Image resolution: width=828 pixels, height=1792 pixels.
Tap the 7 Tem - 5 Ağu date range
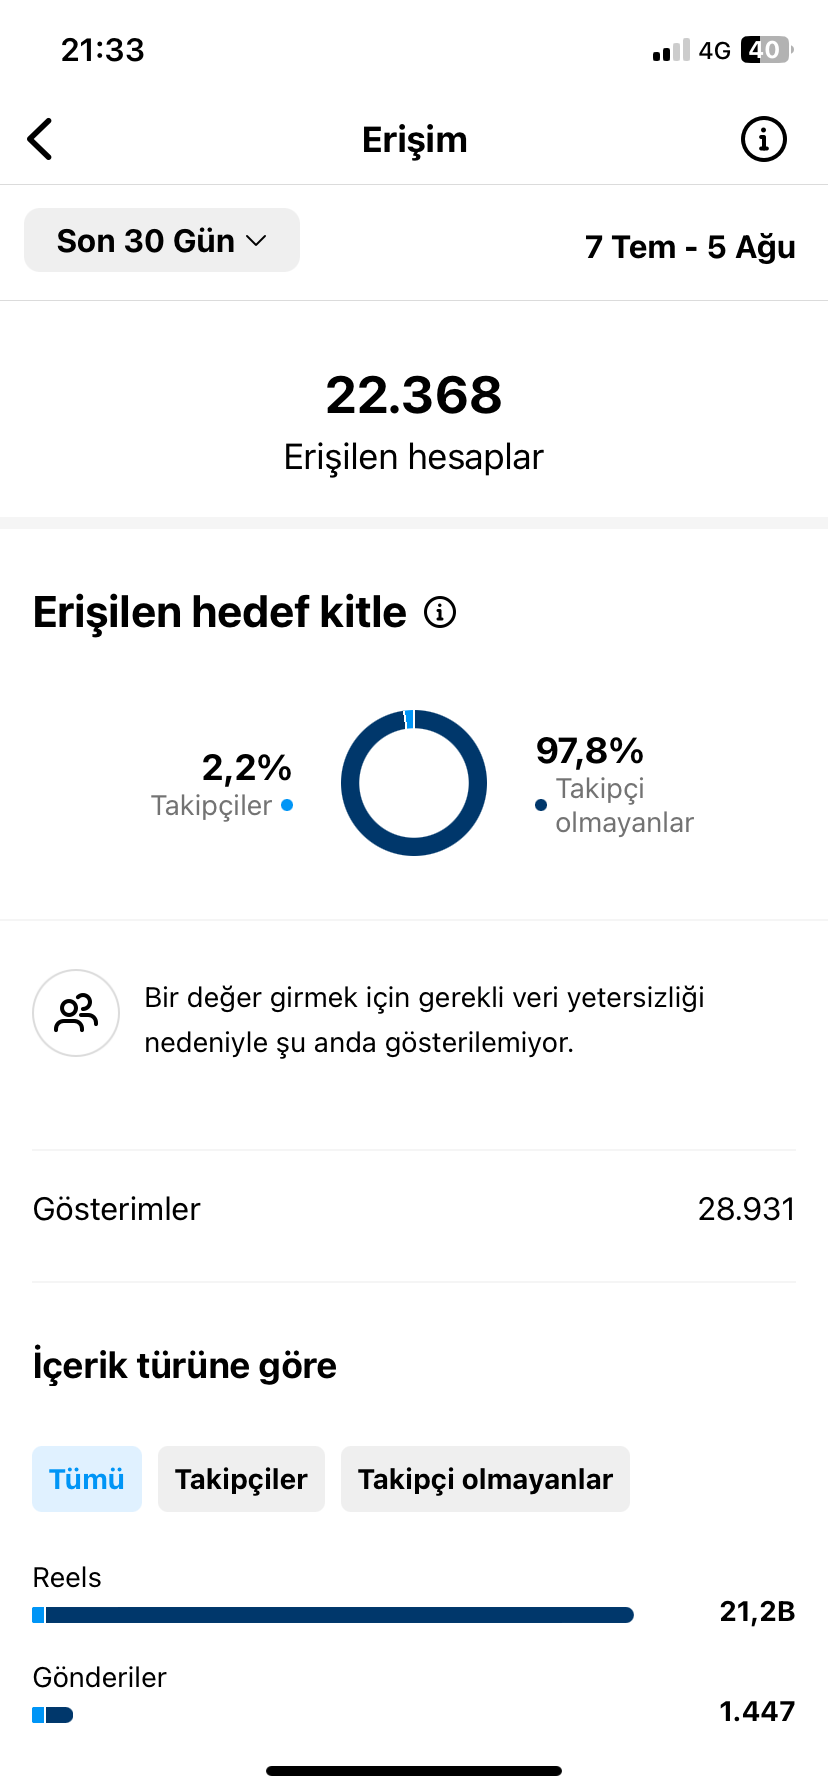click(690, 246)
